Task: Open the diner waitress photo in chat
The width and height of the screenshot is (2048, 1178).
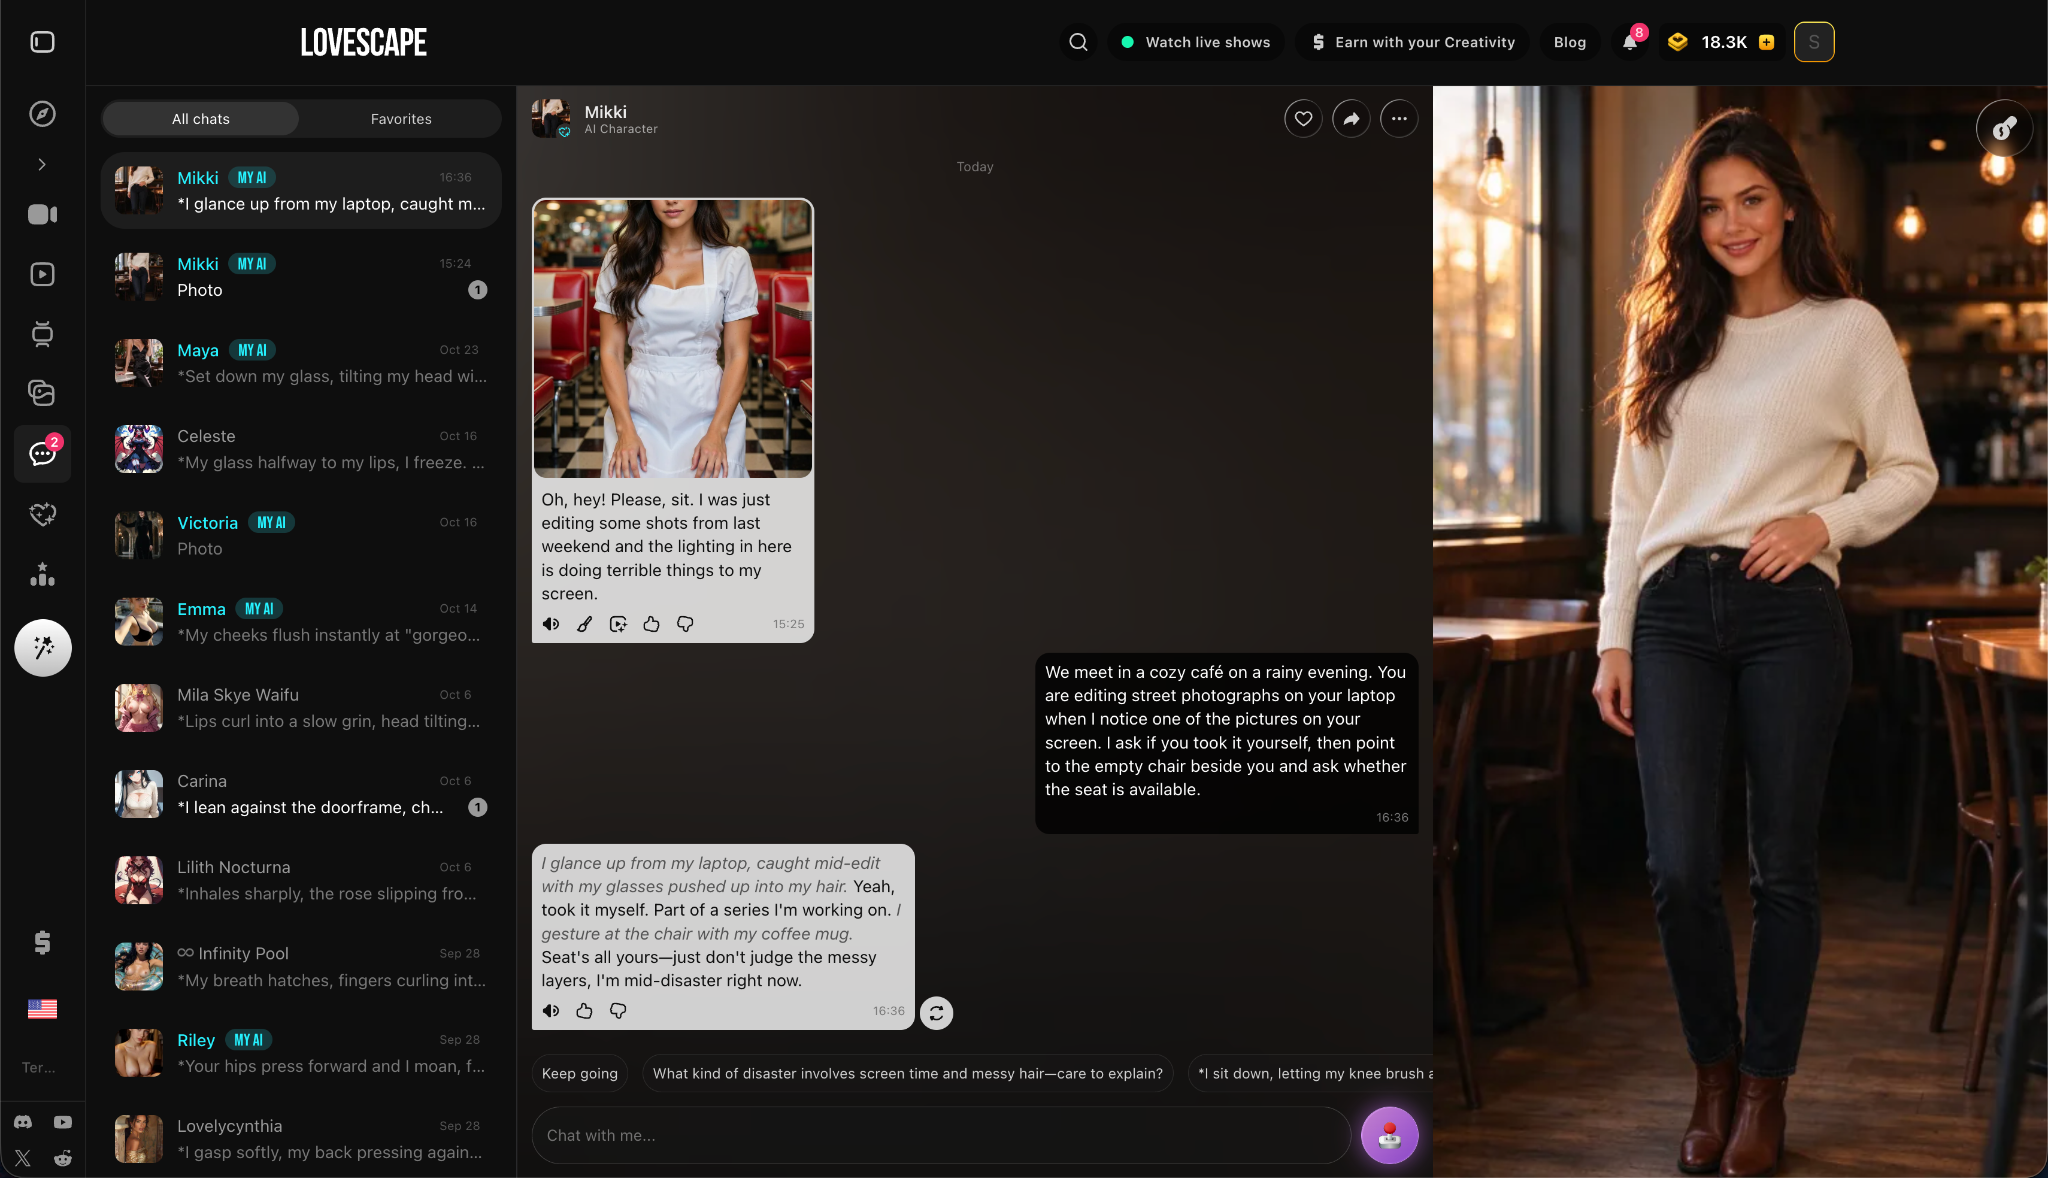Action: 673,338
